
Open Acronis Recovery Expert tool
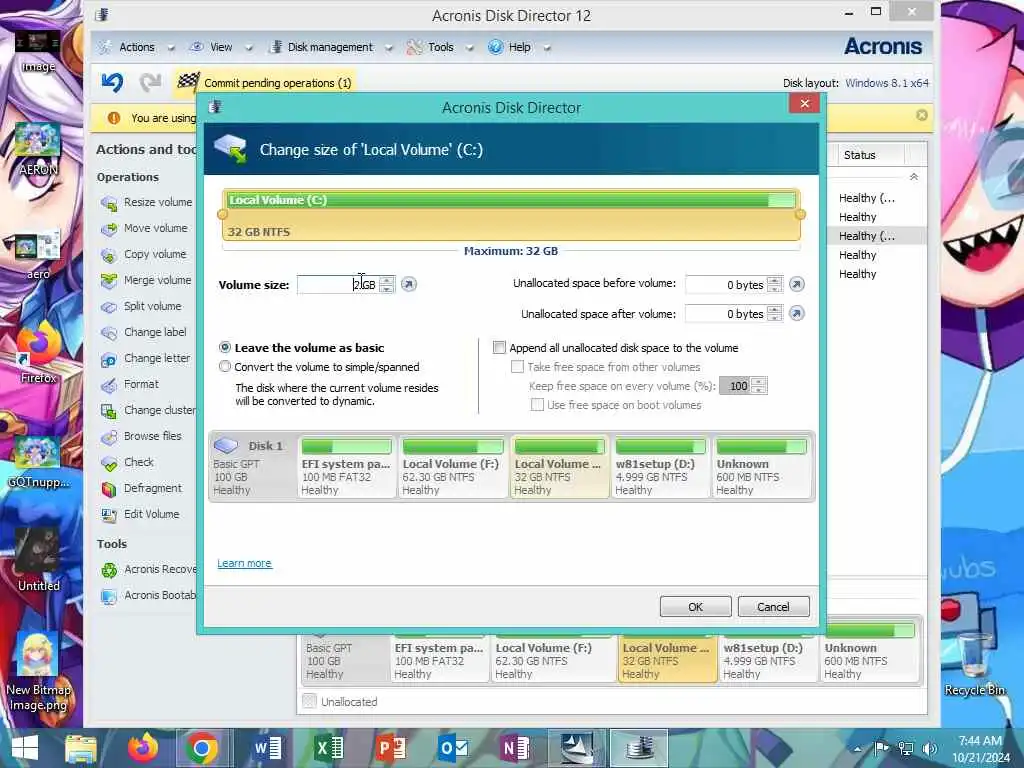pos(148,569)
